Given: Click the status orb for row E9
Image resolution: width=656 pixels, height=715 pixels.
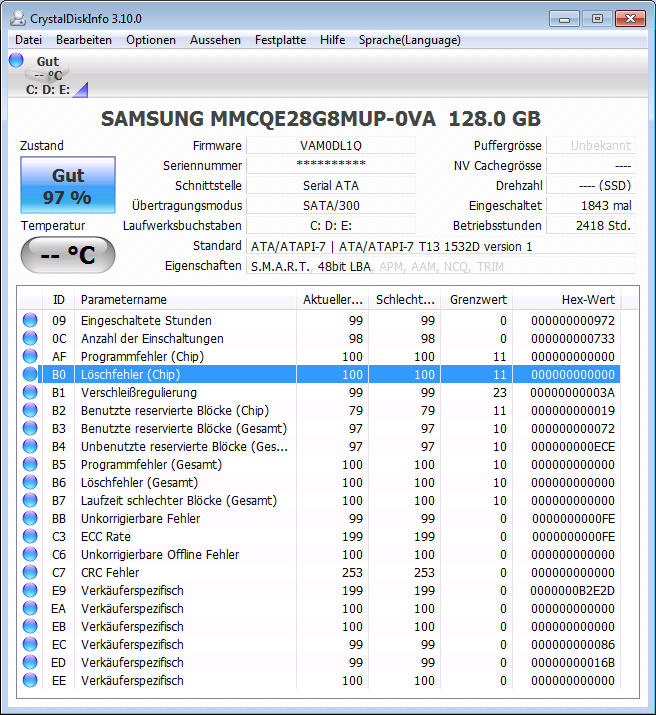Looking at the screenshot, I should [30, 591].
